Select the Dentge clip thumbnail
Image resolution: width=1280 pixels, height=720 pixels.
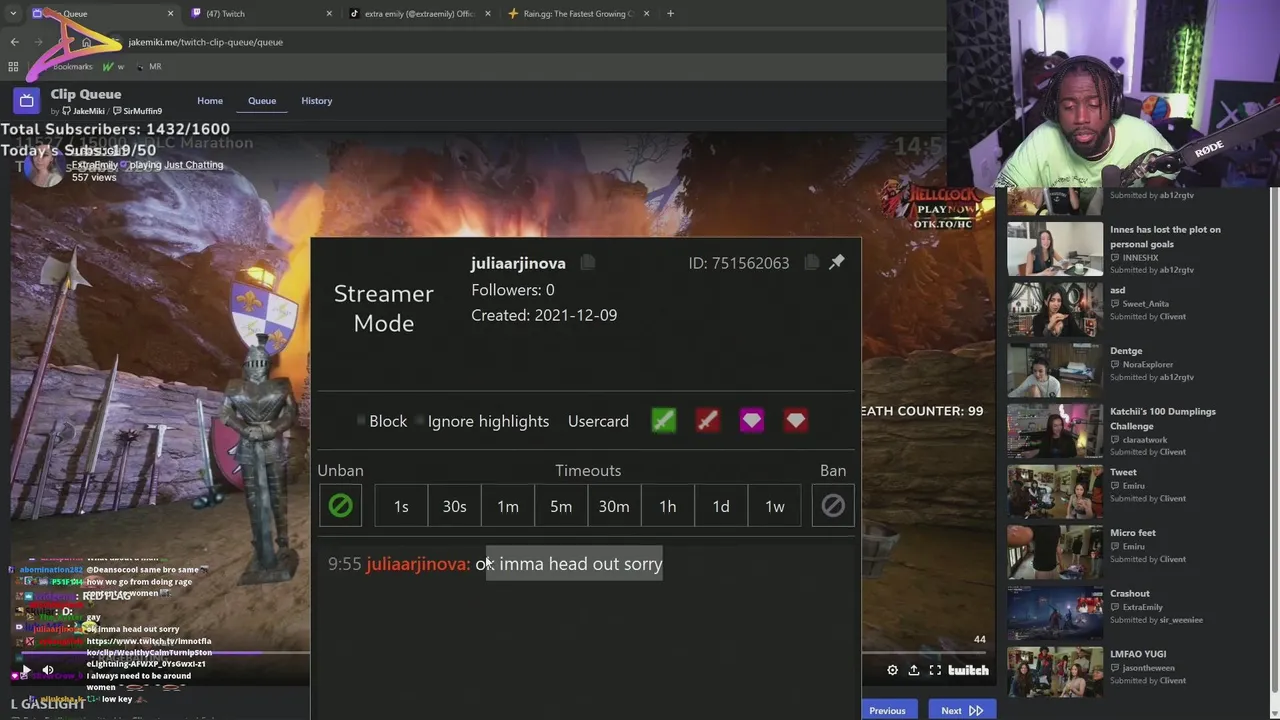click(1055, 369)
